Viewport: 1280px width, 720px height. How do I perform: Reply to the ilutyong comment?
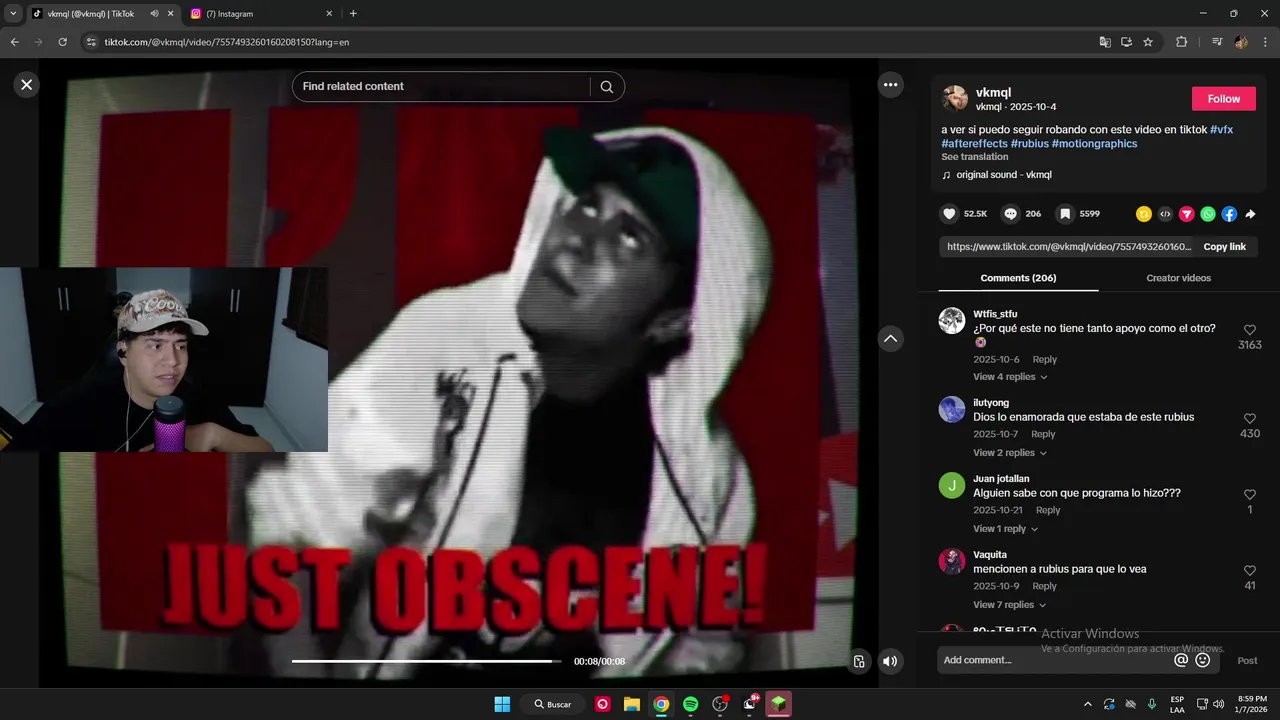point(1043,434)
